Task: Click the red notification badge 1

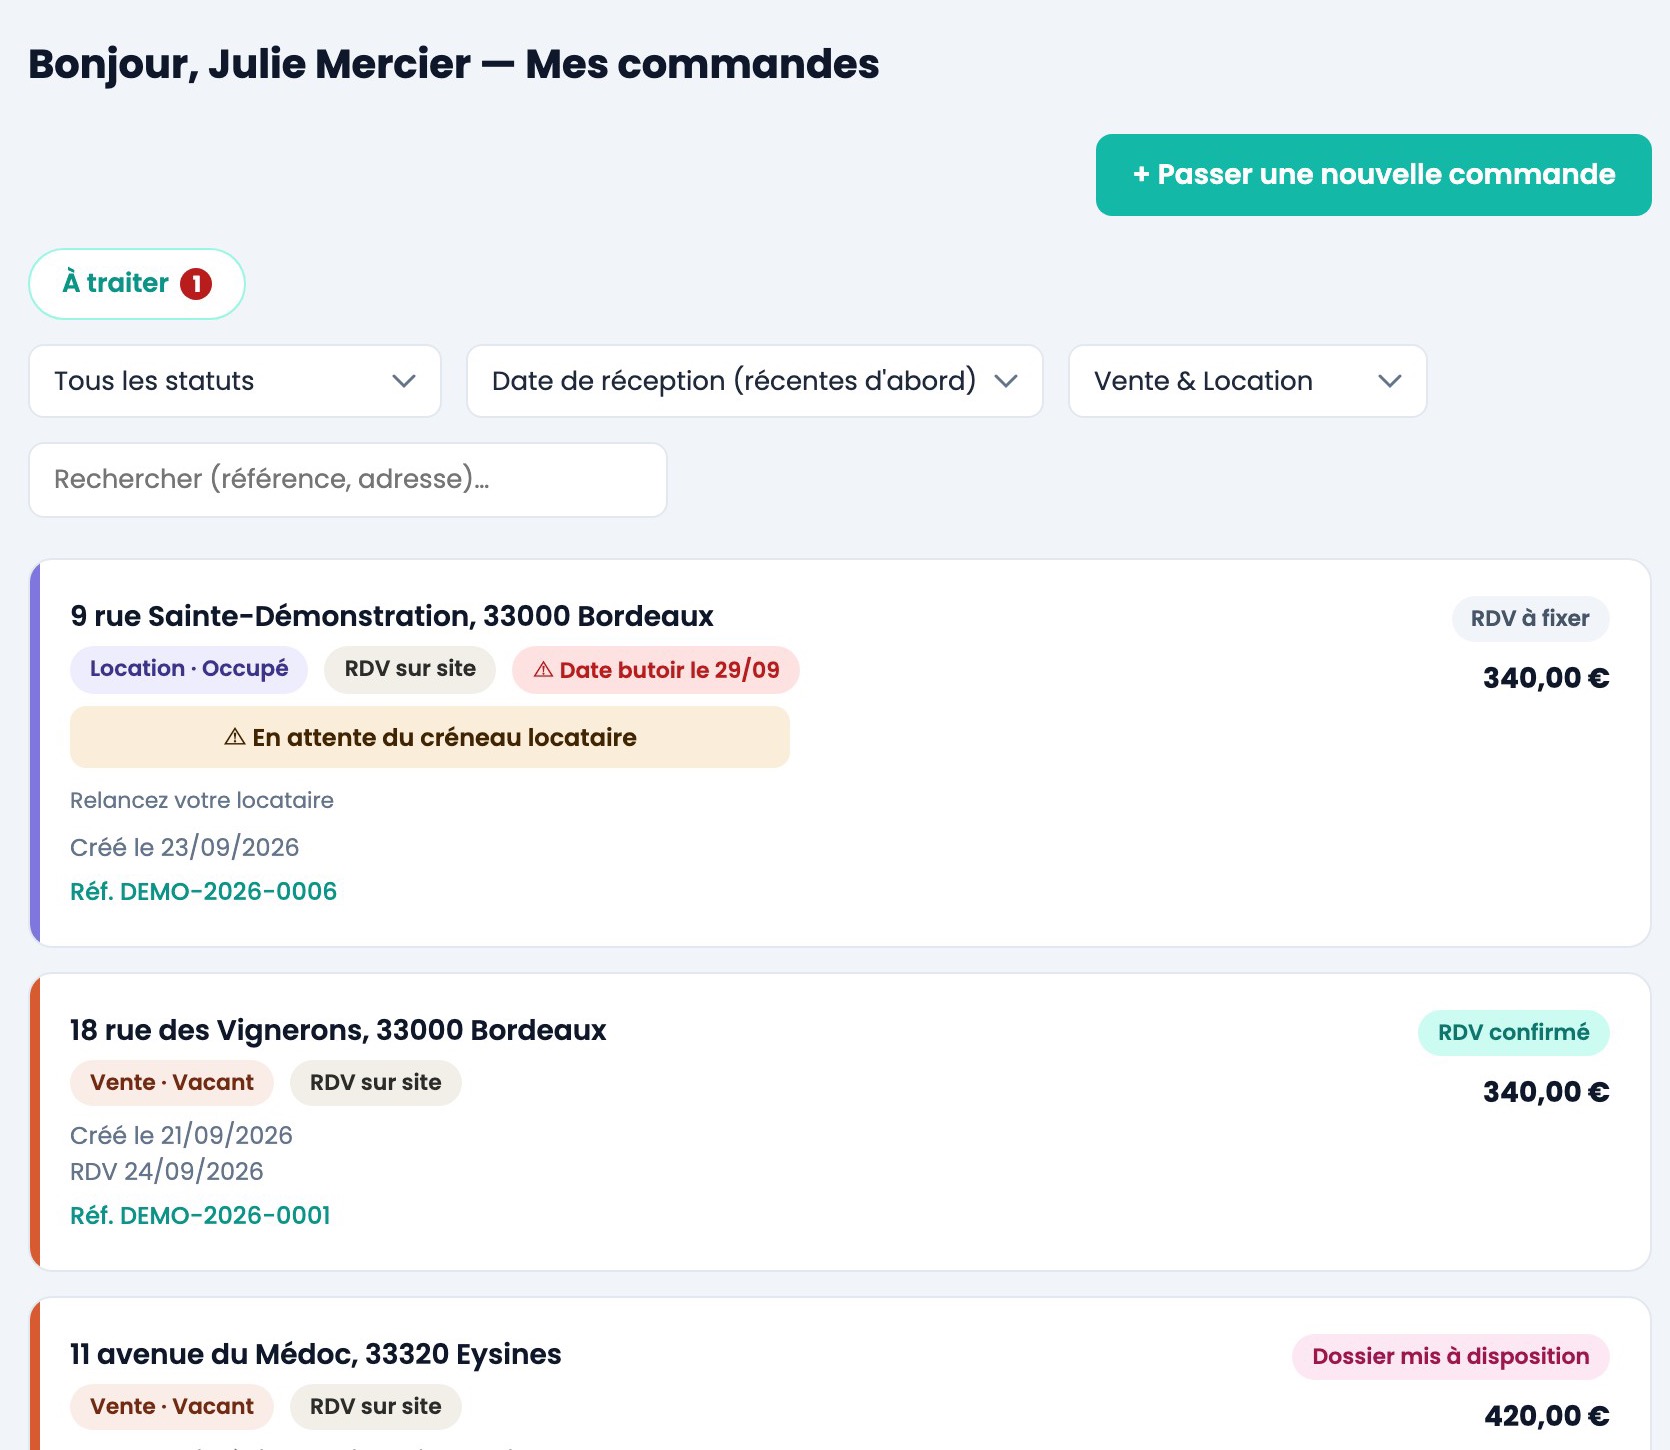Action: [196, 284]
